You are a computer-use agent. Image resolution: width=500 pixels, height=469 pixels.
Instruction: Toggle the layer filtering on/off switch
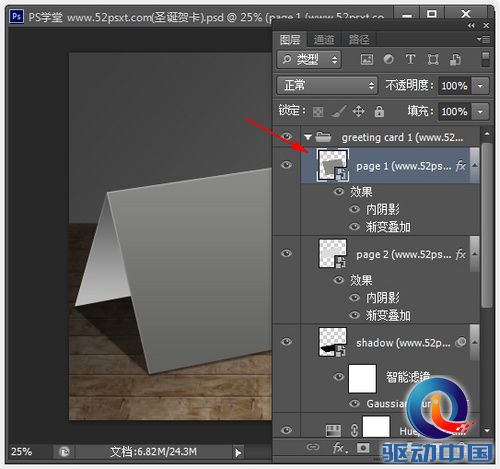pos(486,59)
